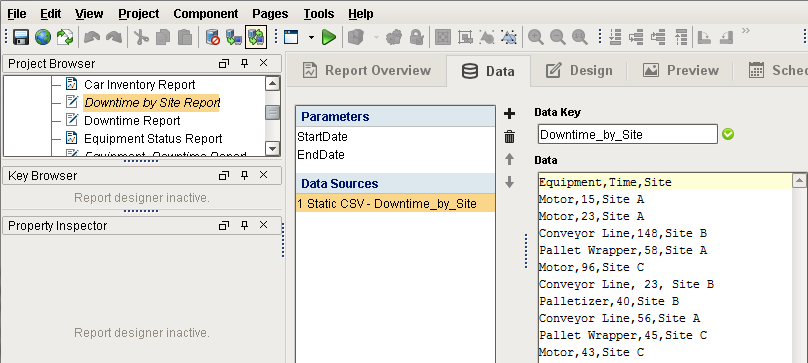Click the Move Forward ordering icon
808x363 pixels.
click(658, 37)
